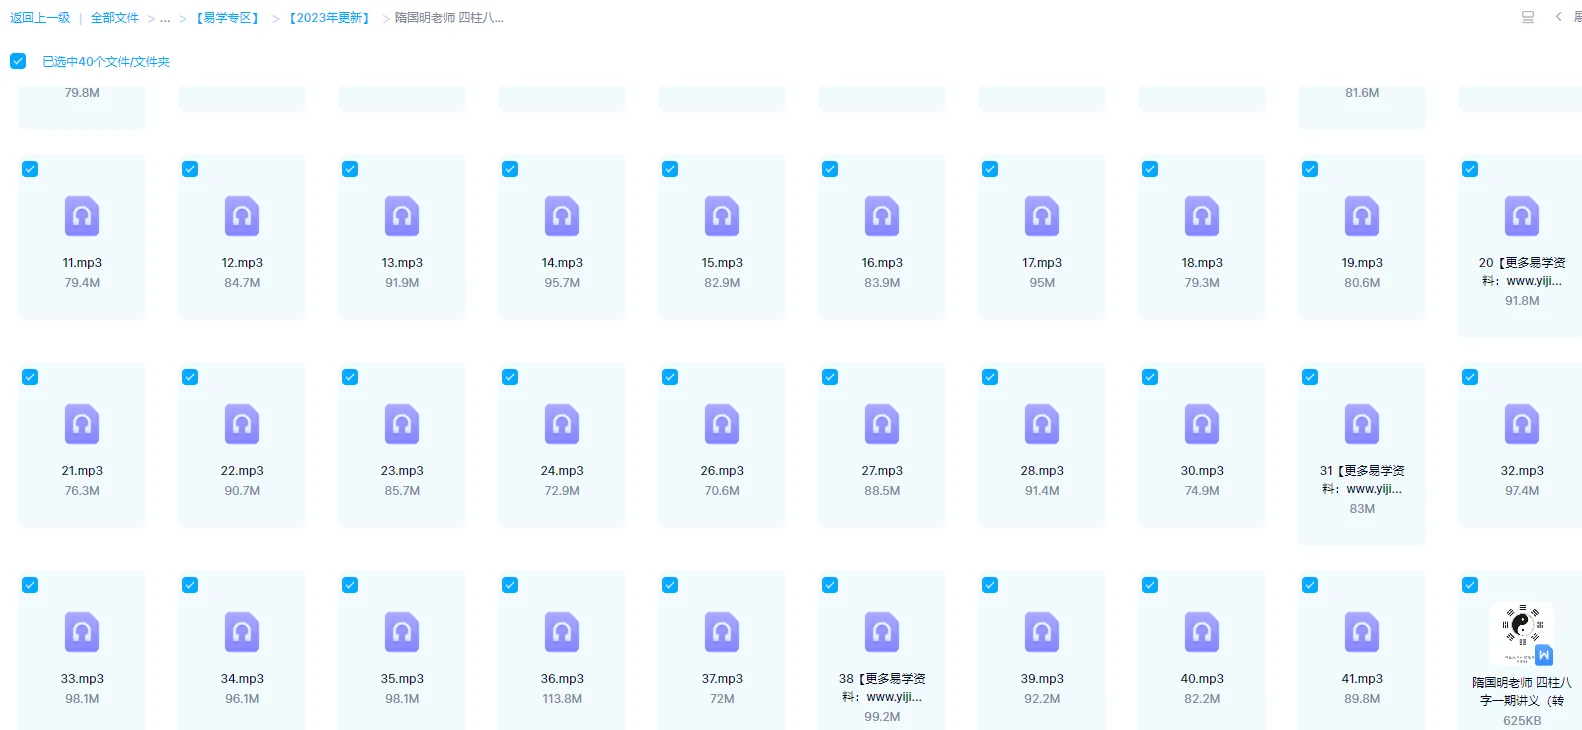The height and width of the screenshot is (730, 1582).
Task: Click the file name 40.mp3
Action: pos(1202,679)
